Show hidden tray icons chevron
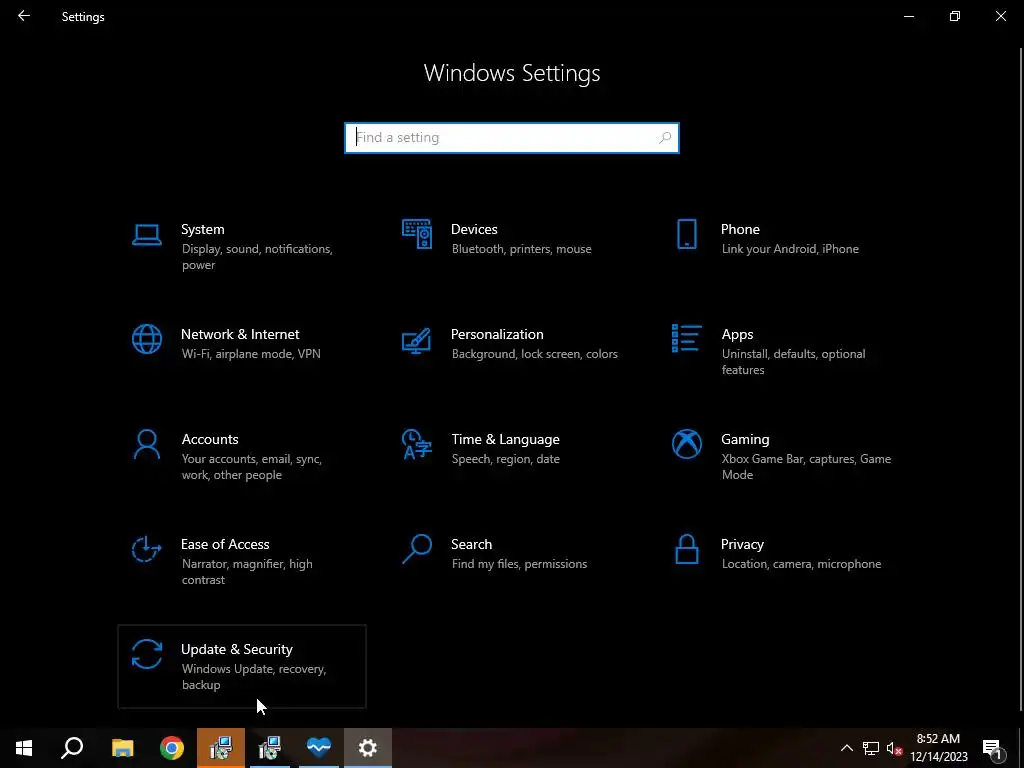The width and height of the screenshot is (1024, 768). (x=846, y=748)
